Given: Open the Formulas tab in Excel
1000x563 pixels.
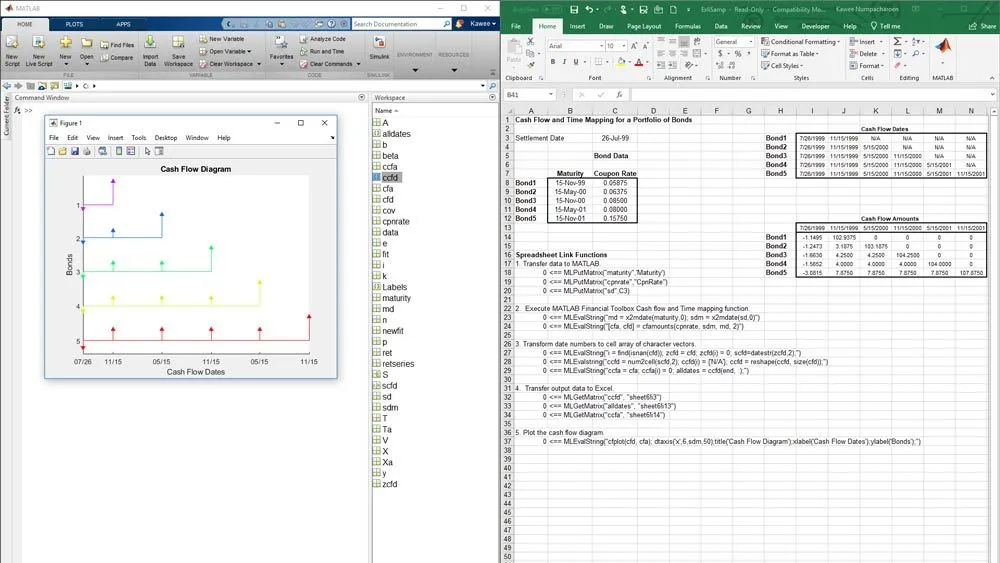Looking at the screenshot, I should click(x=688, y=26).
